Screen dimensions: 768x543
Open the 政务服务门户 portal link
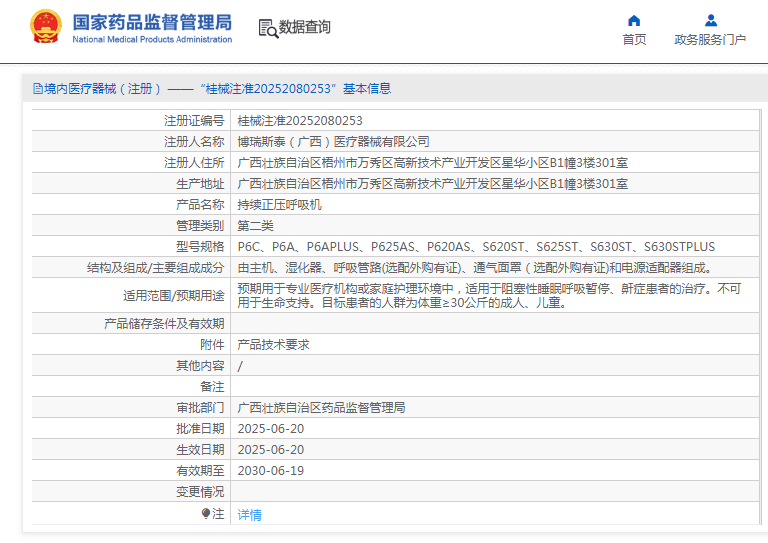tap(710, 40)
